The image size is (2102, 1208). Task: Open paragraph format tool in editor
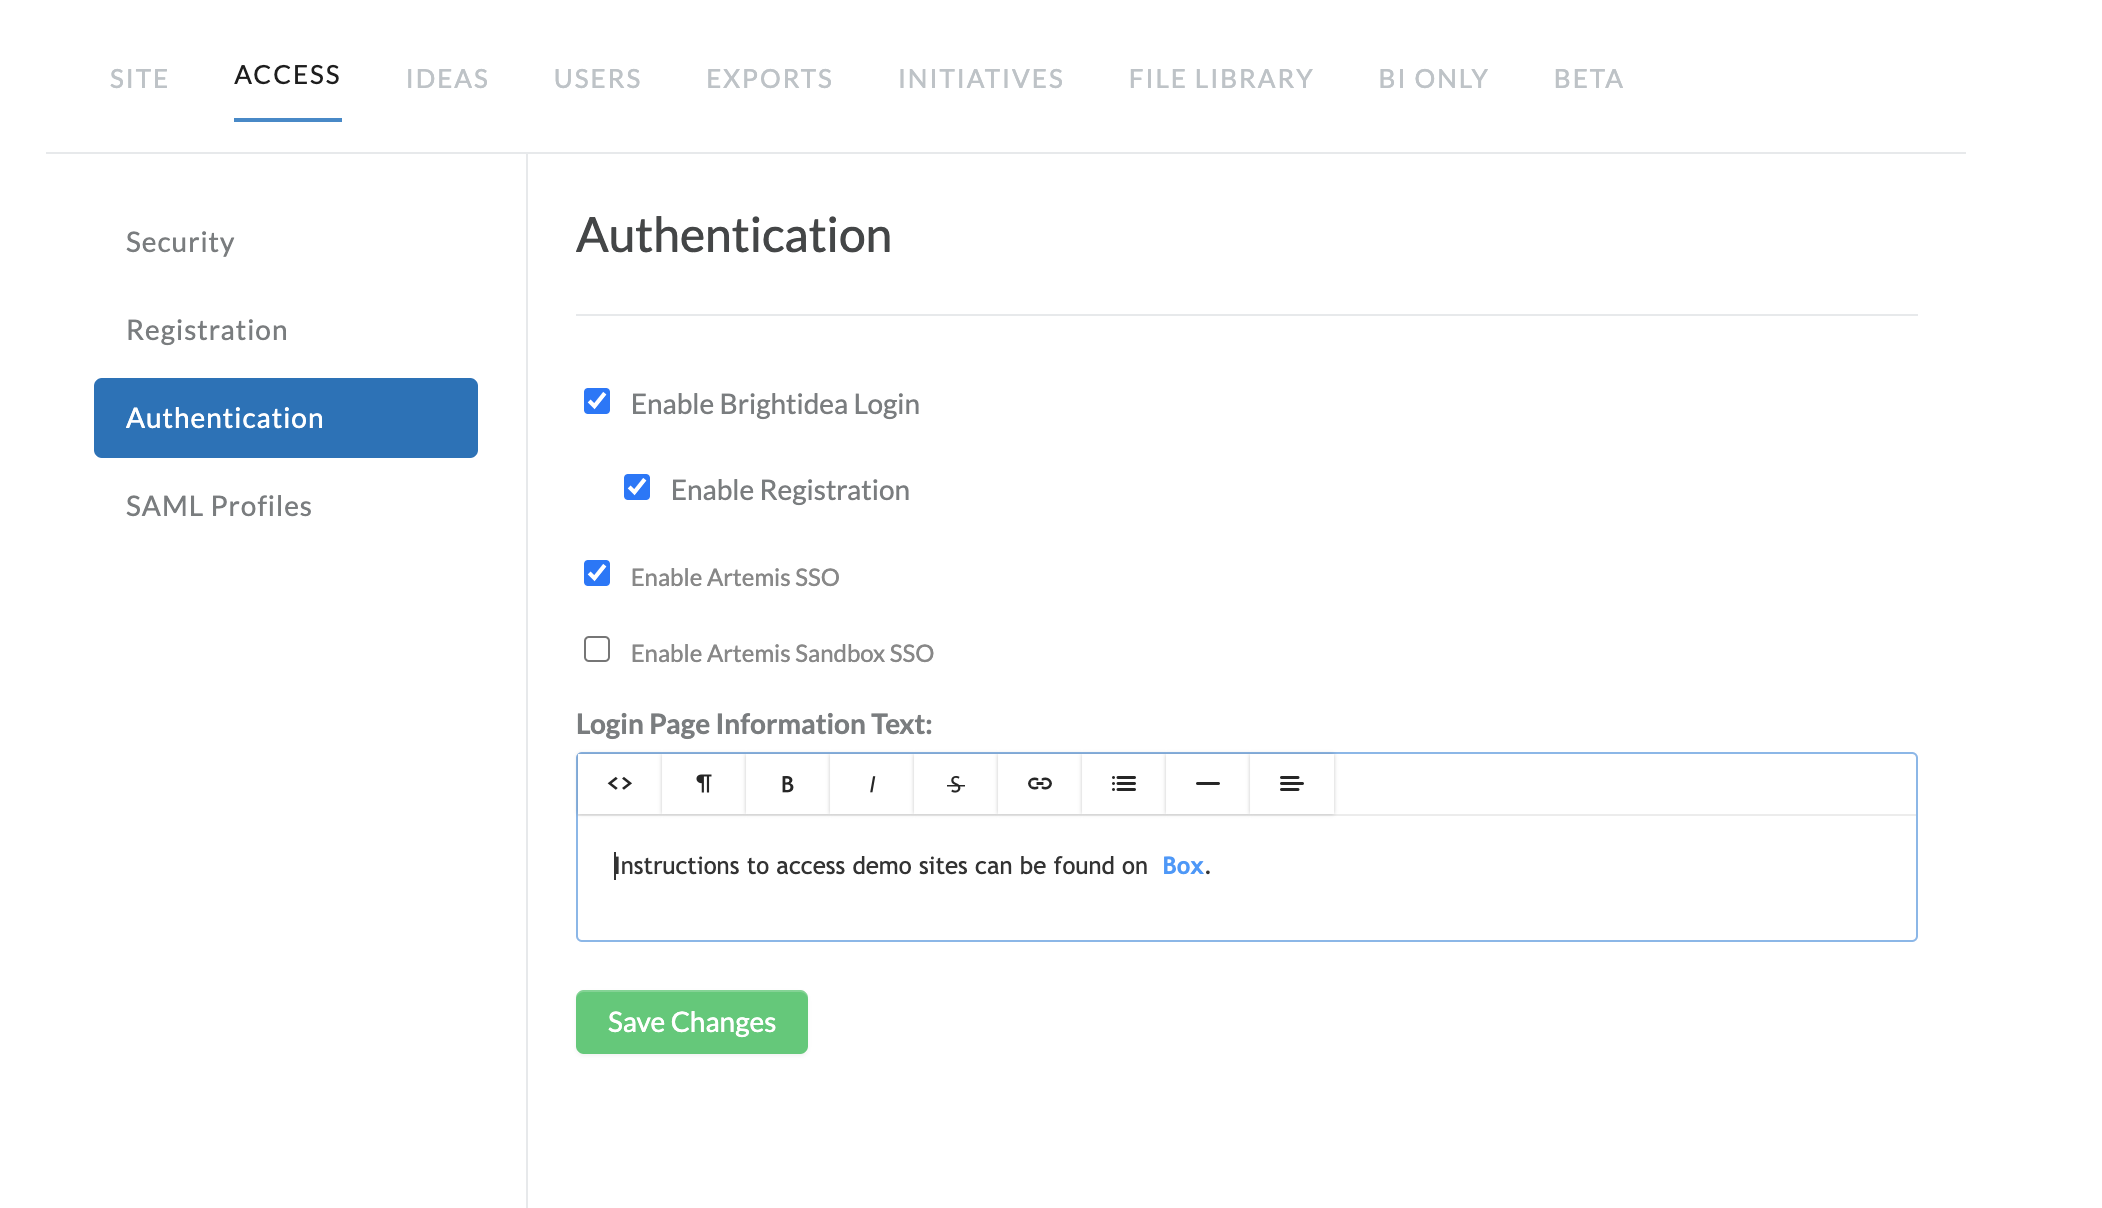click(704, 784)
